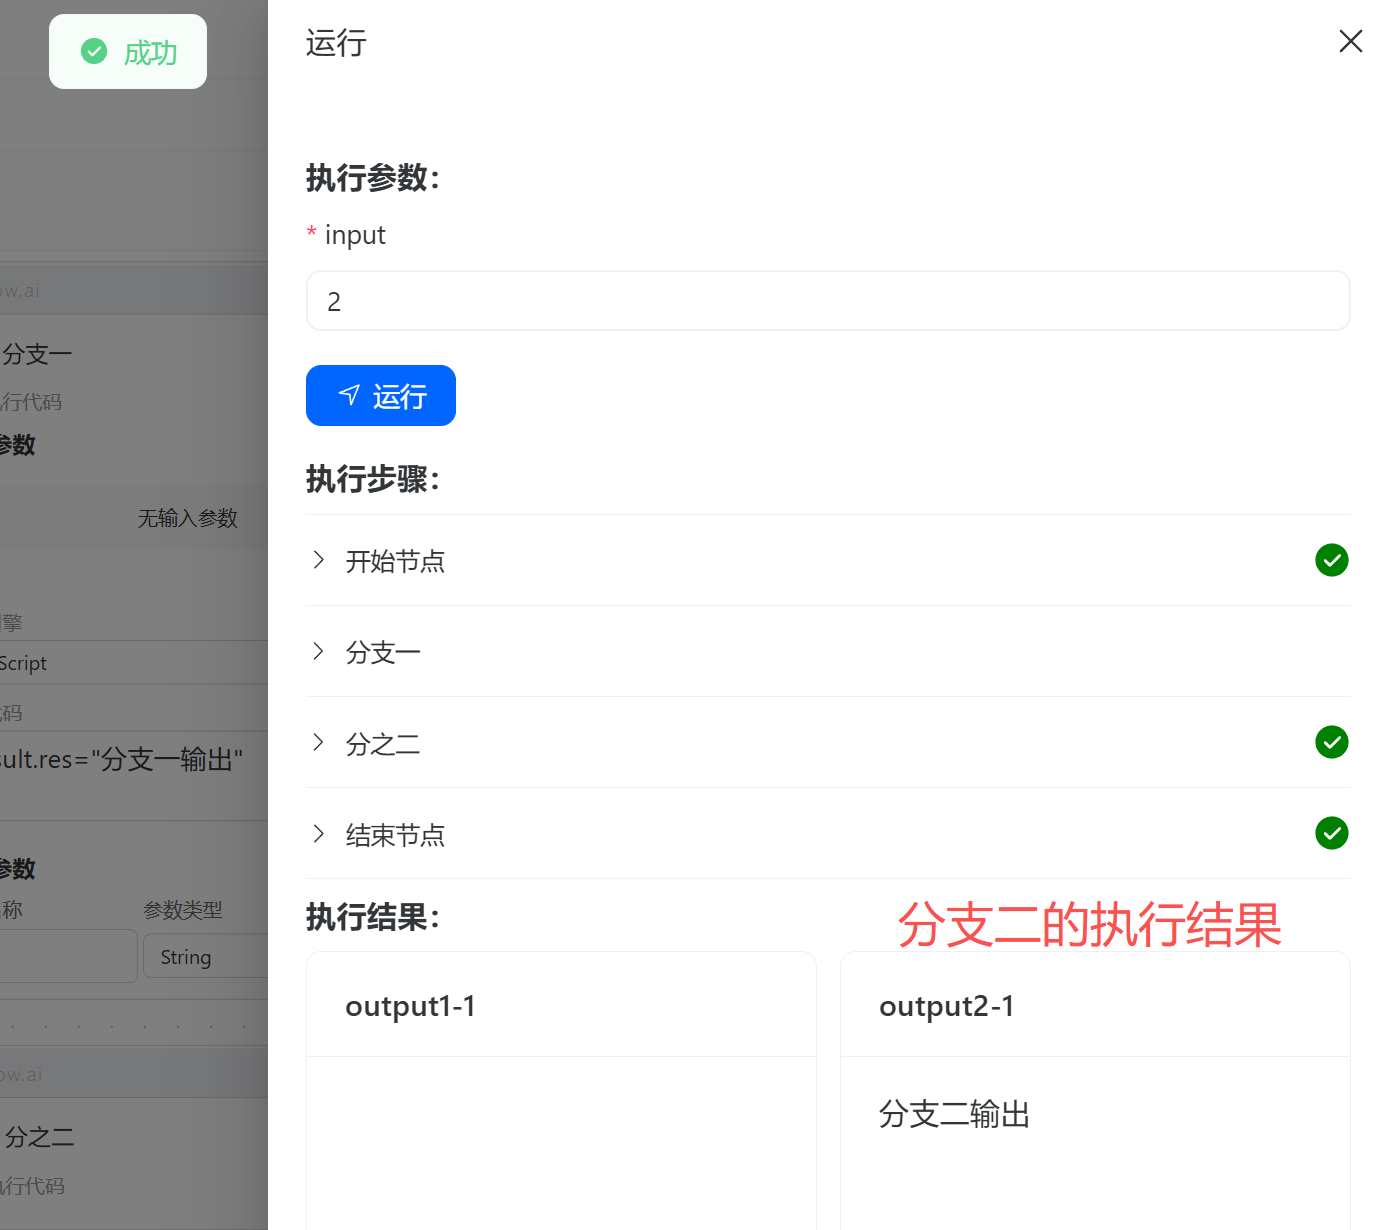The image size is (1382, 1230).
Task: Click the 运行 button label to execute
Action: pos(399,397)
